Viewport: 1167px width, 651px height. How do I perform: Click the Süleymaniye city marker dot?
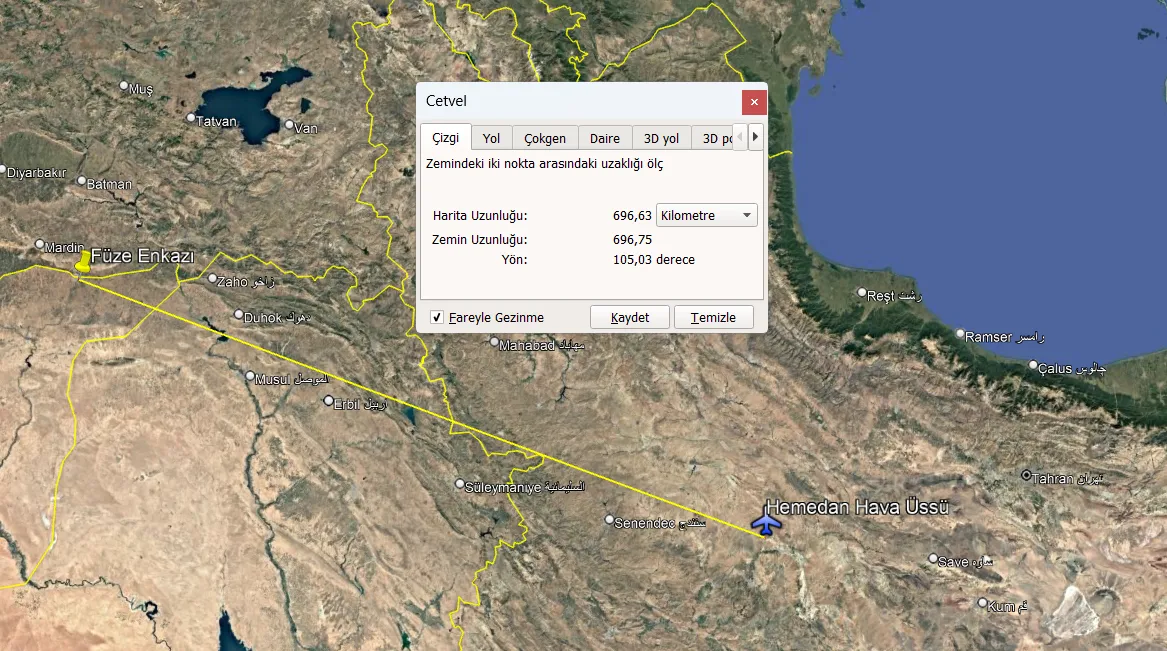(x=460, y=484)
